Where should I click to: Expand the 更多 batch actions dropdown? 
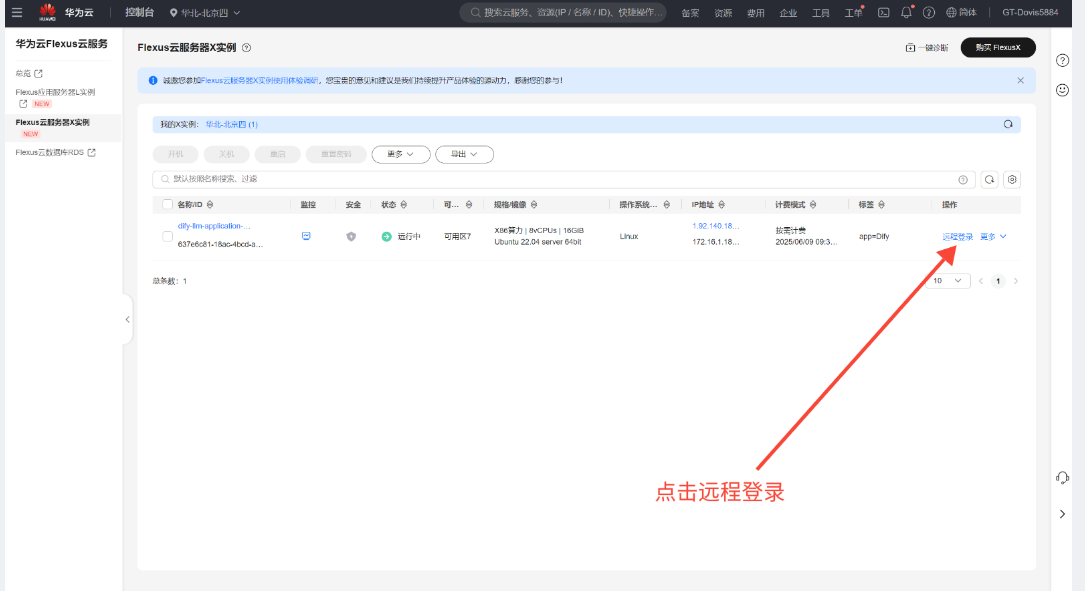[400, 154]
